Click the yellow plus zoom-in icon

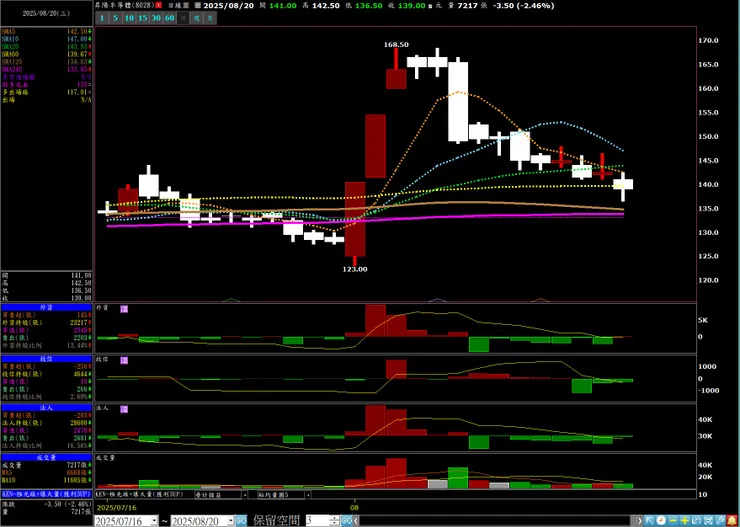(x=685, y=521)
